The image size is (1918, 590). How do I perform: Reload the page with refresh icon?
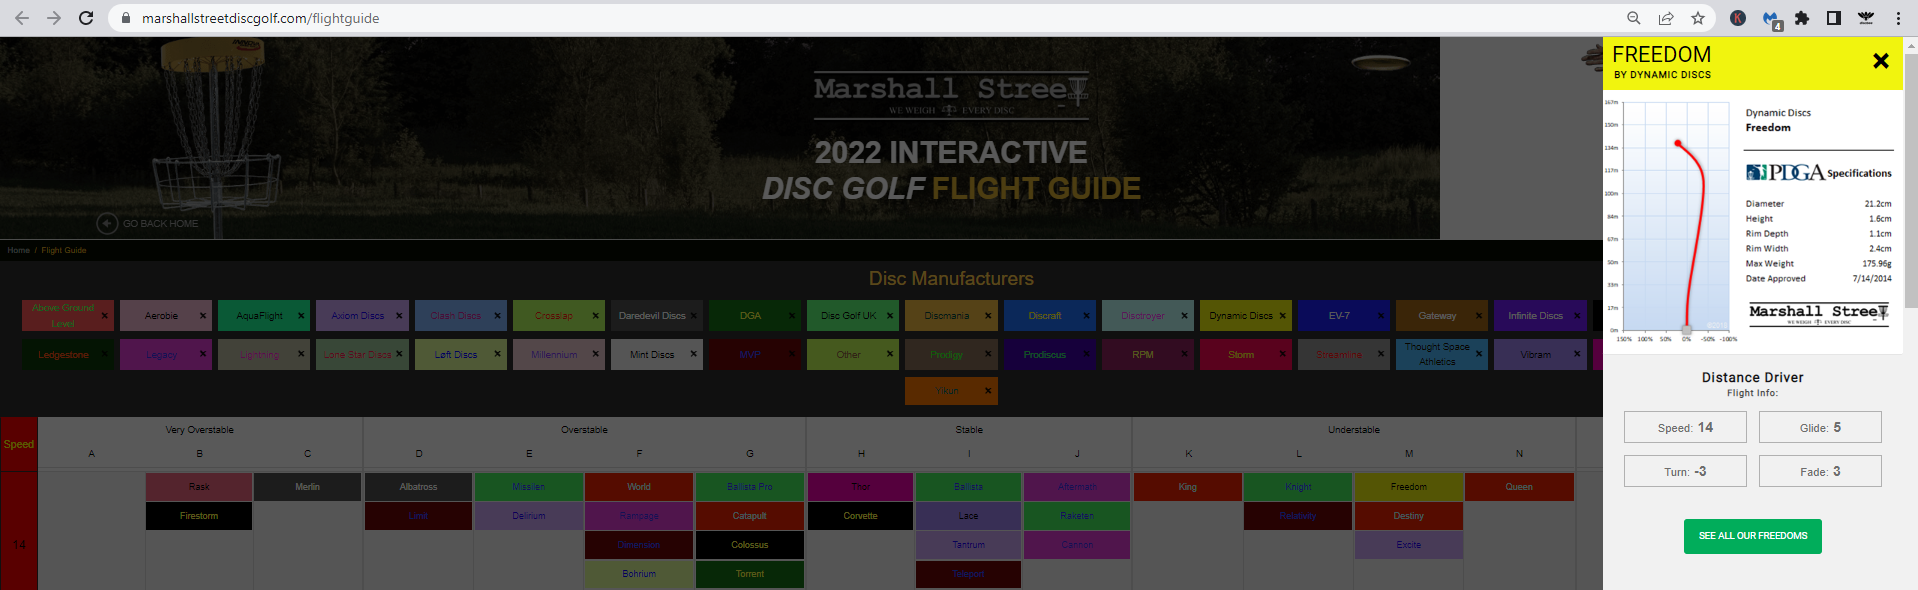pyautogui.click(x=86, y=18)
